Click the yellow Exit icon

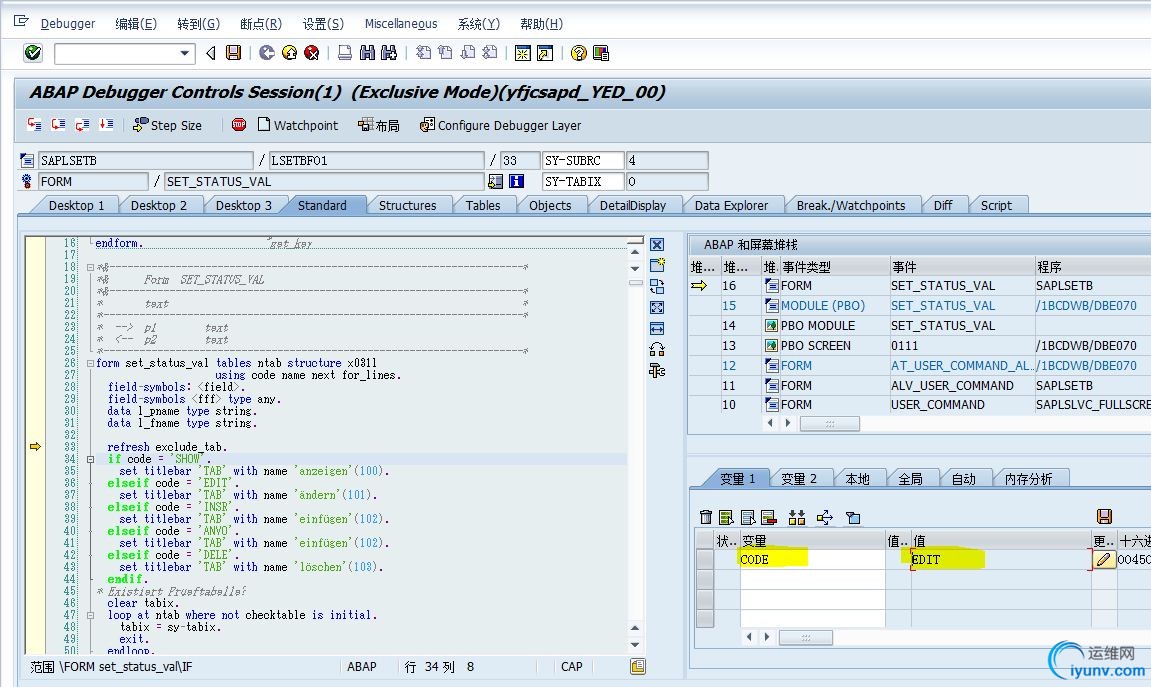(289, 53)
